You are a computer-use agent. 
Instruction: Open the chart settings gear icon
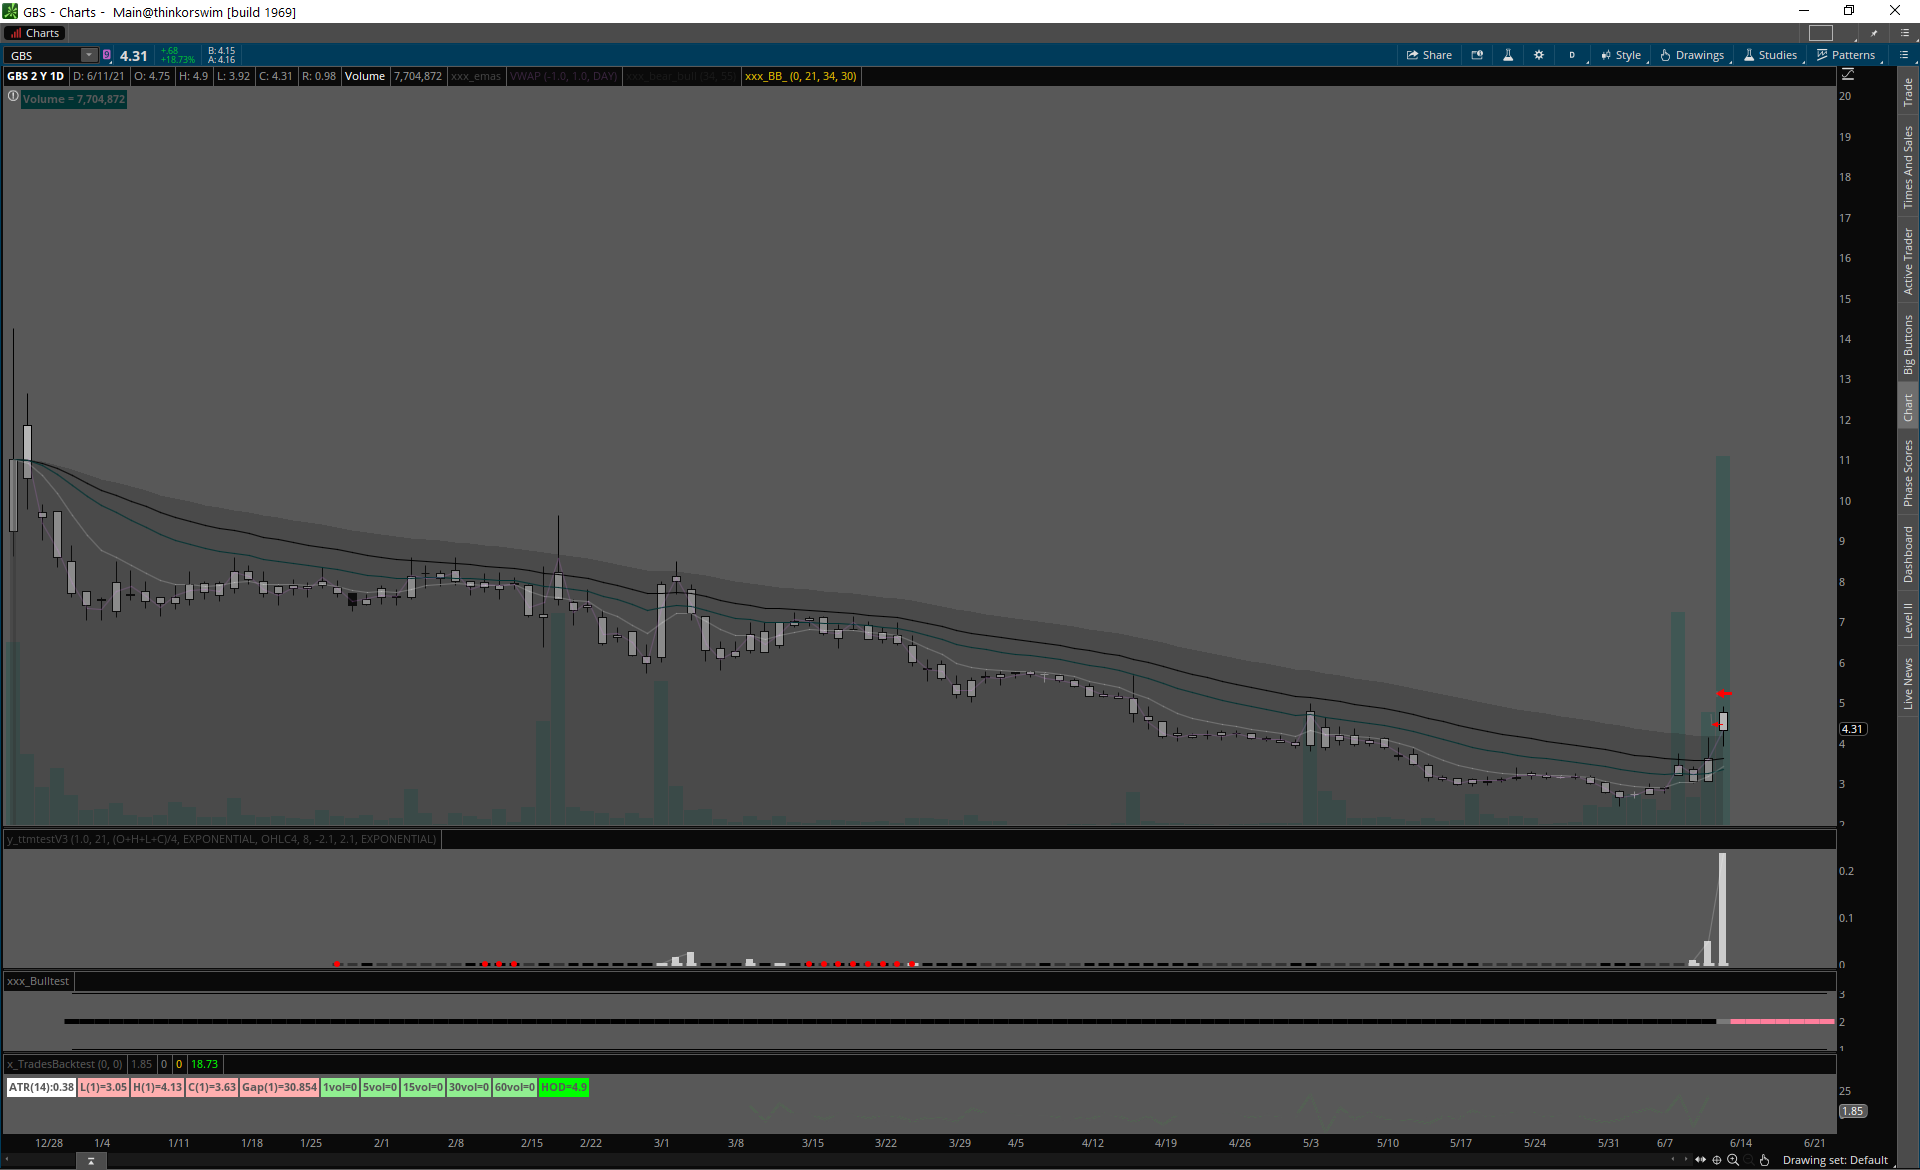(1539, 55)
